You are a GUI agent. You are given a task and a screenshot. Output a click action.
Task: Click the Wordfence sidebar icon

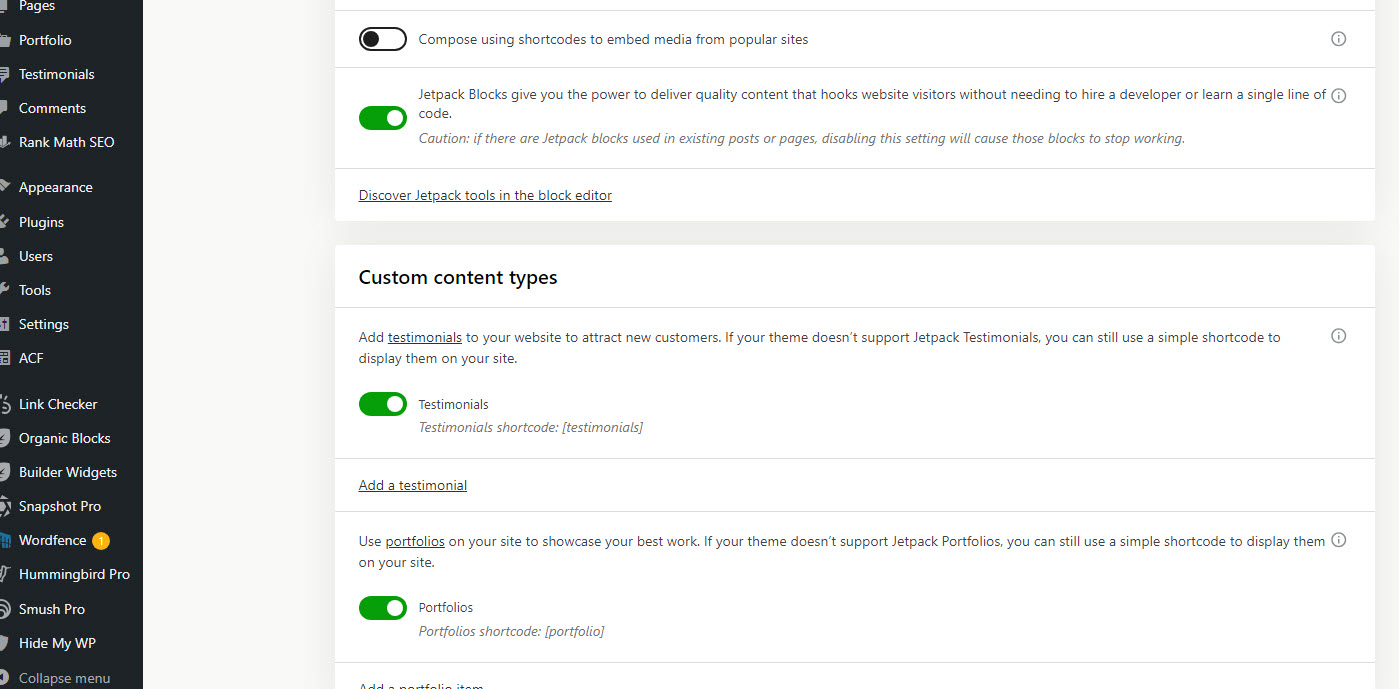5,540
